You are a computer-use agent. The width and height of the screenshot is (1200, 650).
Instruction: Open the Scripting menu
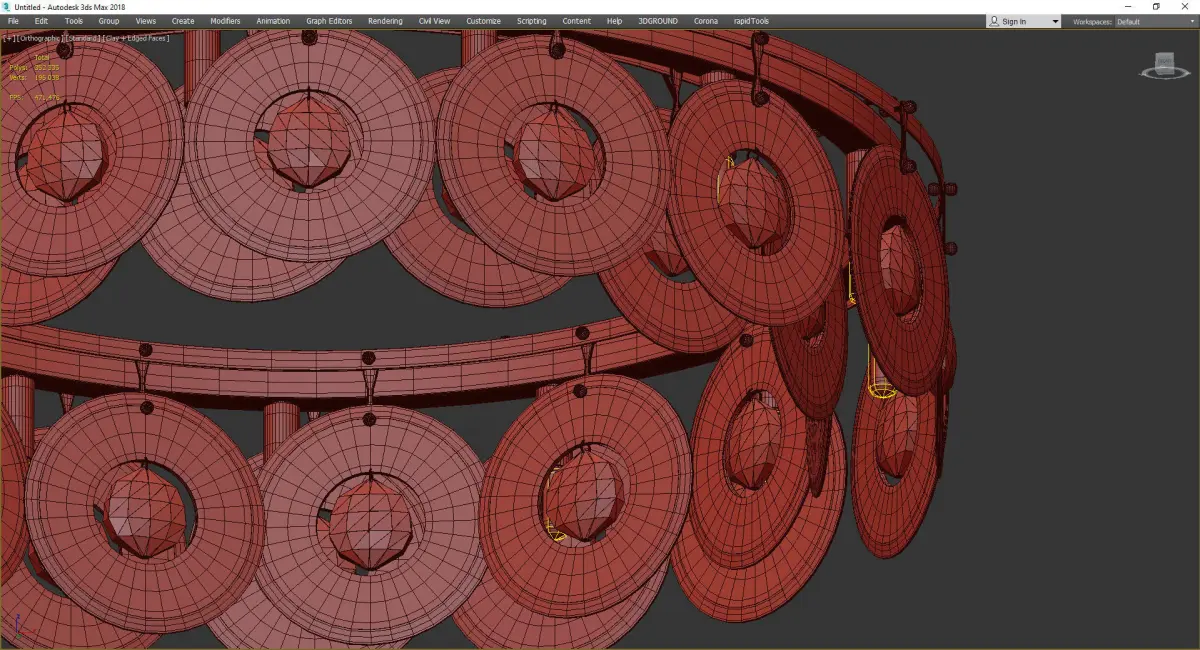click(x=532, y=21)
